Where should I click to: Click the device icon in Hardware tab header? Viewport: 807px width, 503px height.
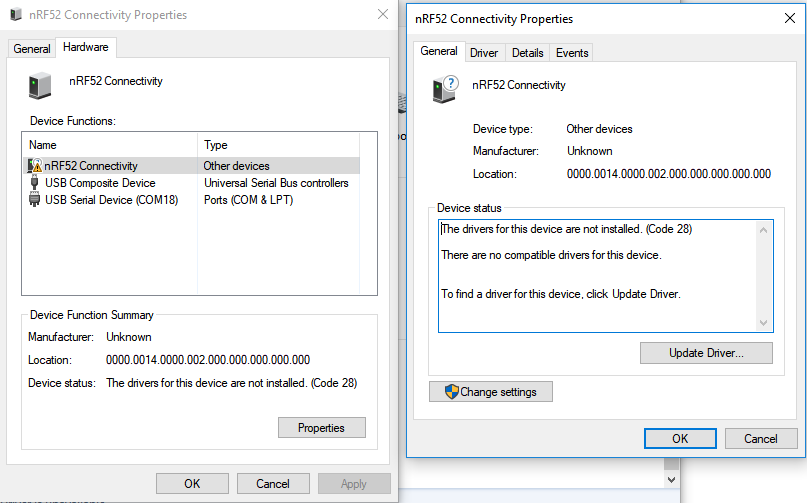point(40,85)
